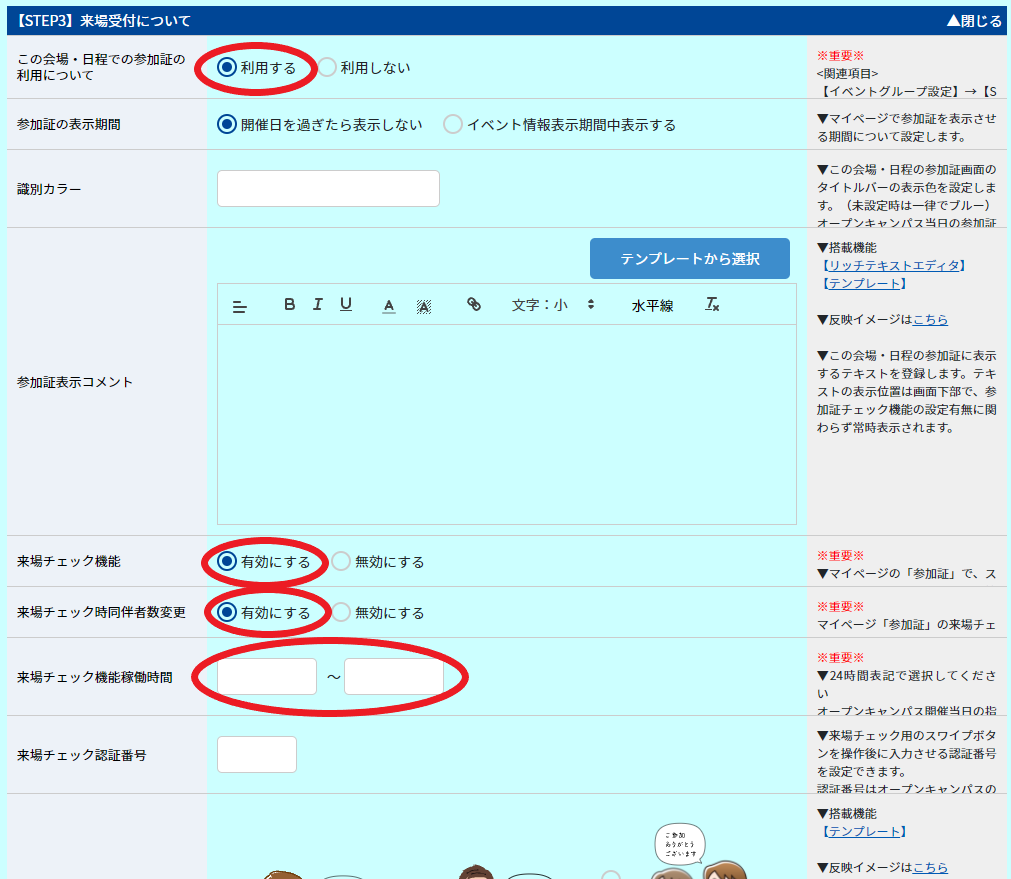Open font color picker icon
This screenshot has height=879, width=1011.
[389, 306]
